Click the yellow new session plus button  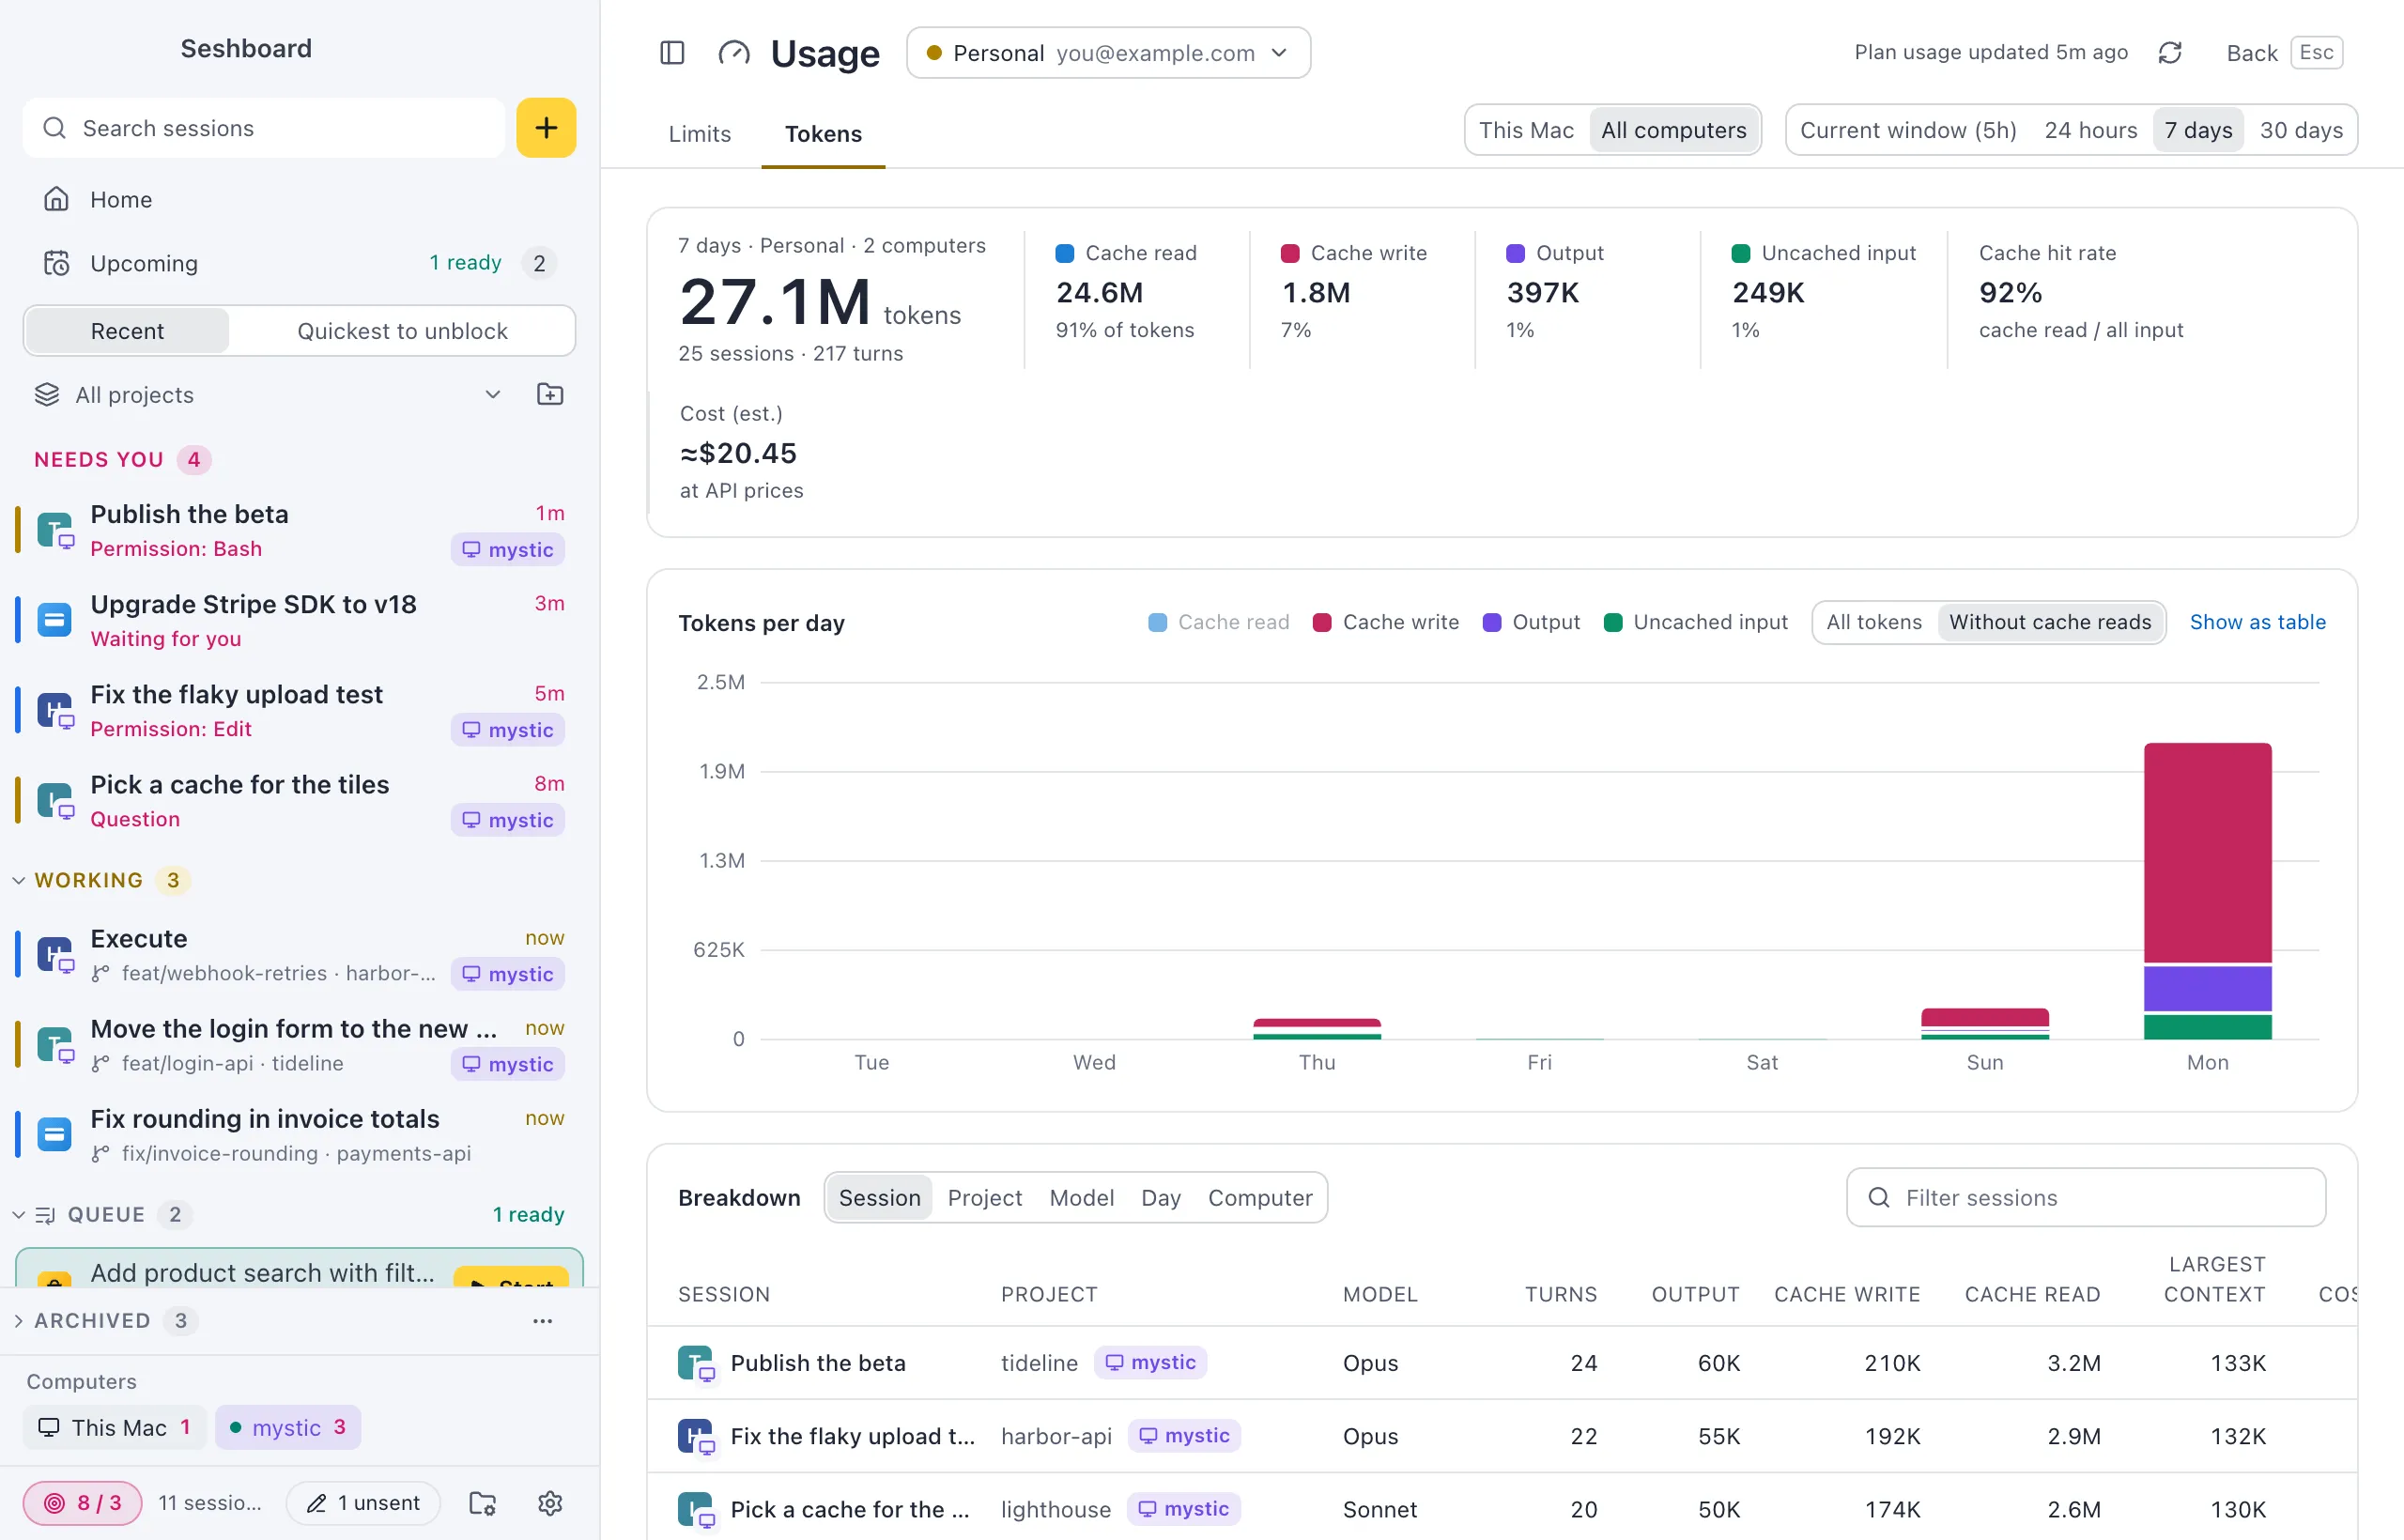tap(546, 128)
